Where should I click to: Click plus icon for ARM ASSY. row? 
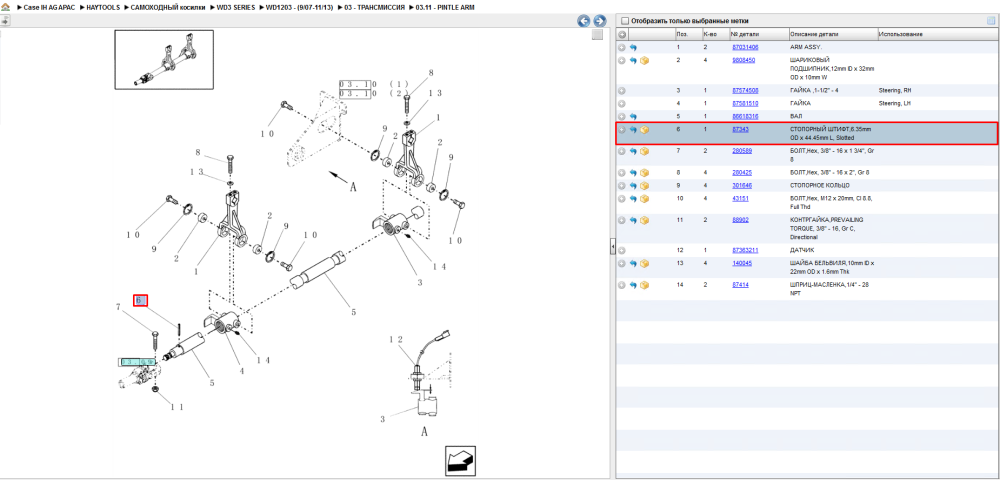[x=622, y=47]
